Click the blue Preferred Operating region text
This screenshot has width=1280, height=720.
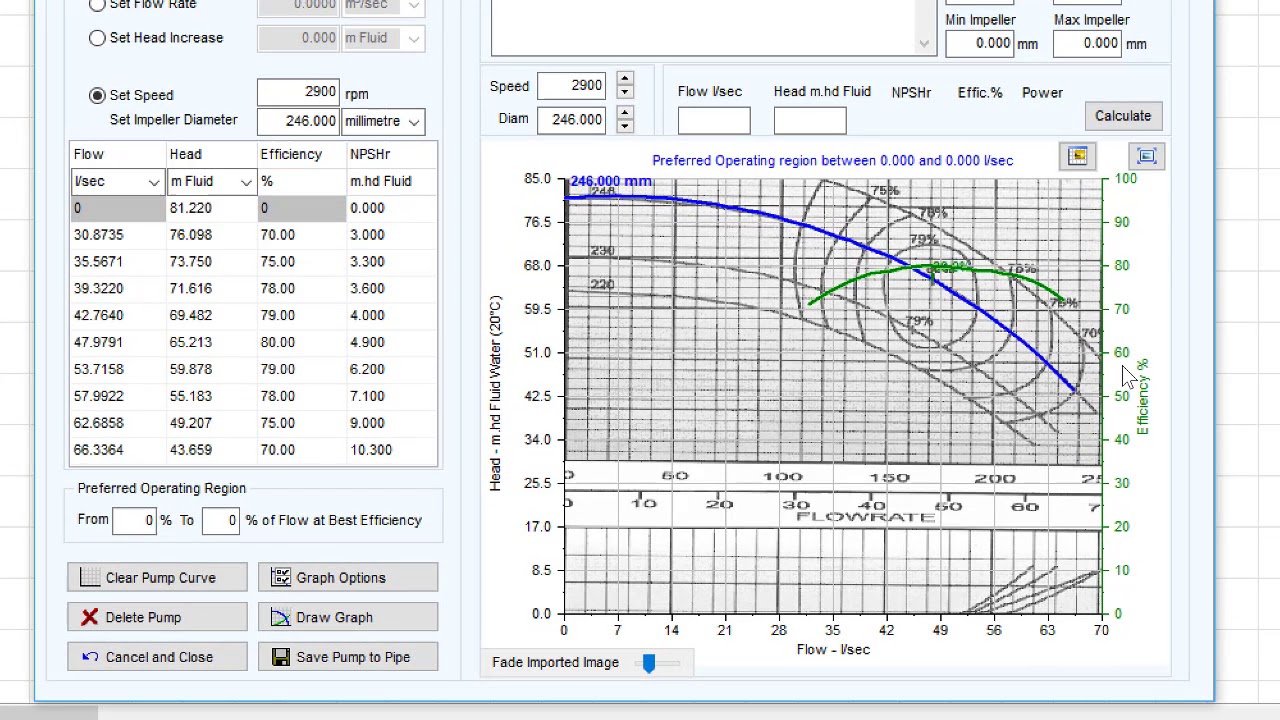(832, 160)
